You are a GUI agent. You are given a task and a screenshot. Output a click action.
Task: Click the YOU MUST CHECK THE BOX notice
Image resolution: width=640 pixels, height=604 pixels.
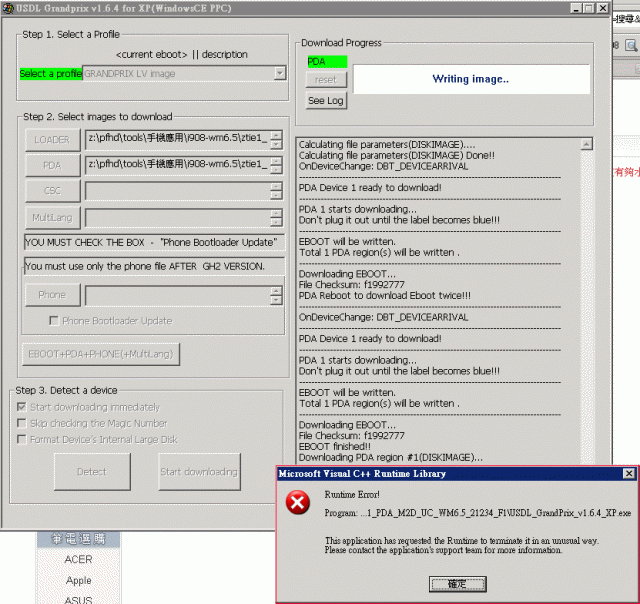(154, 242)
